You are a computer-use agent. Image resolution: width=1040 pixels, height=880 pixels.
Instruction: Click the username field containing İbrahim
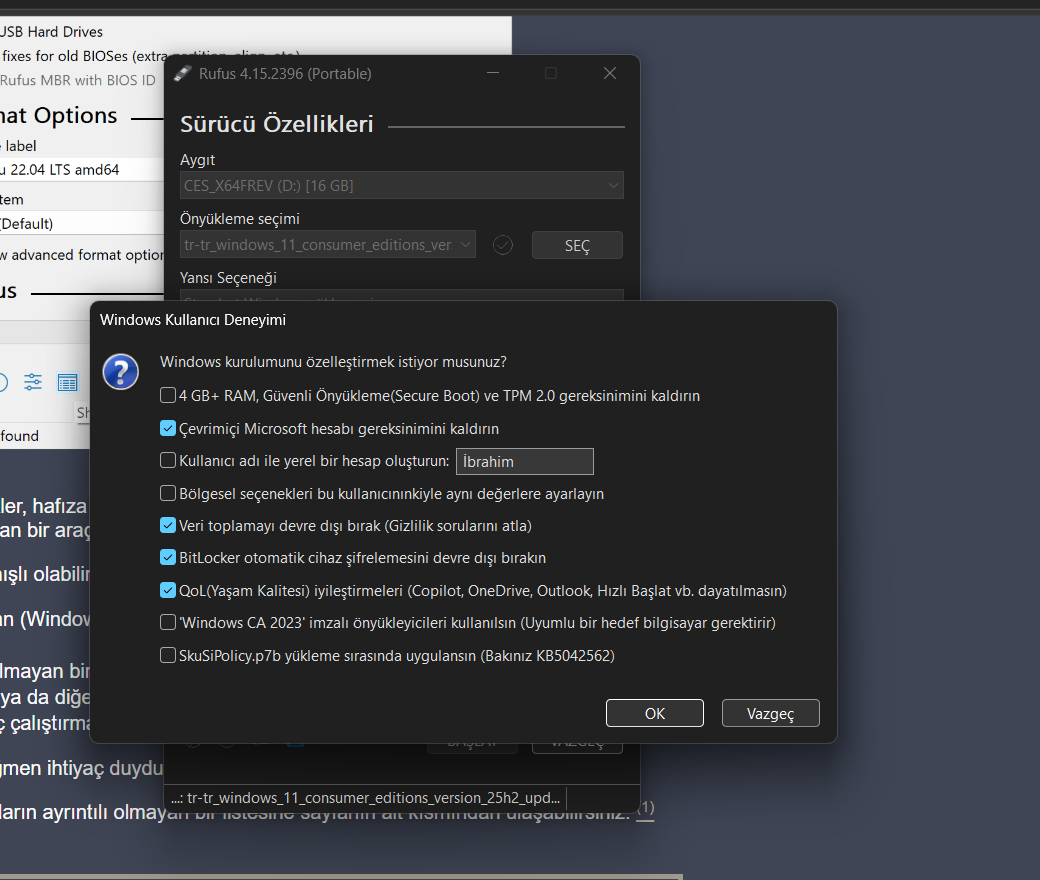[525, 462]
